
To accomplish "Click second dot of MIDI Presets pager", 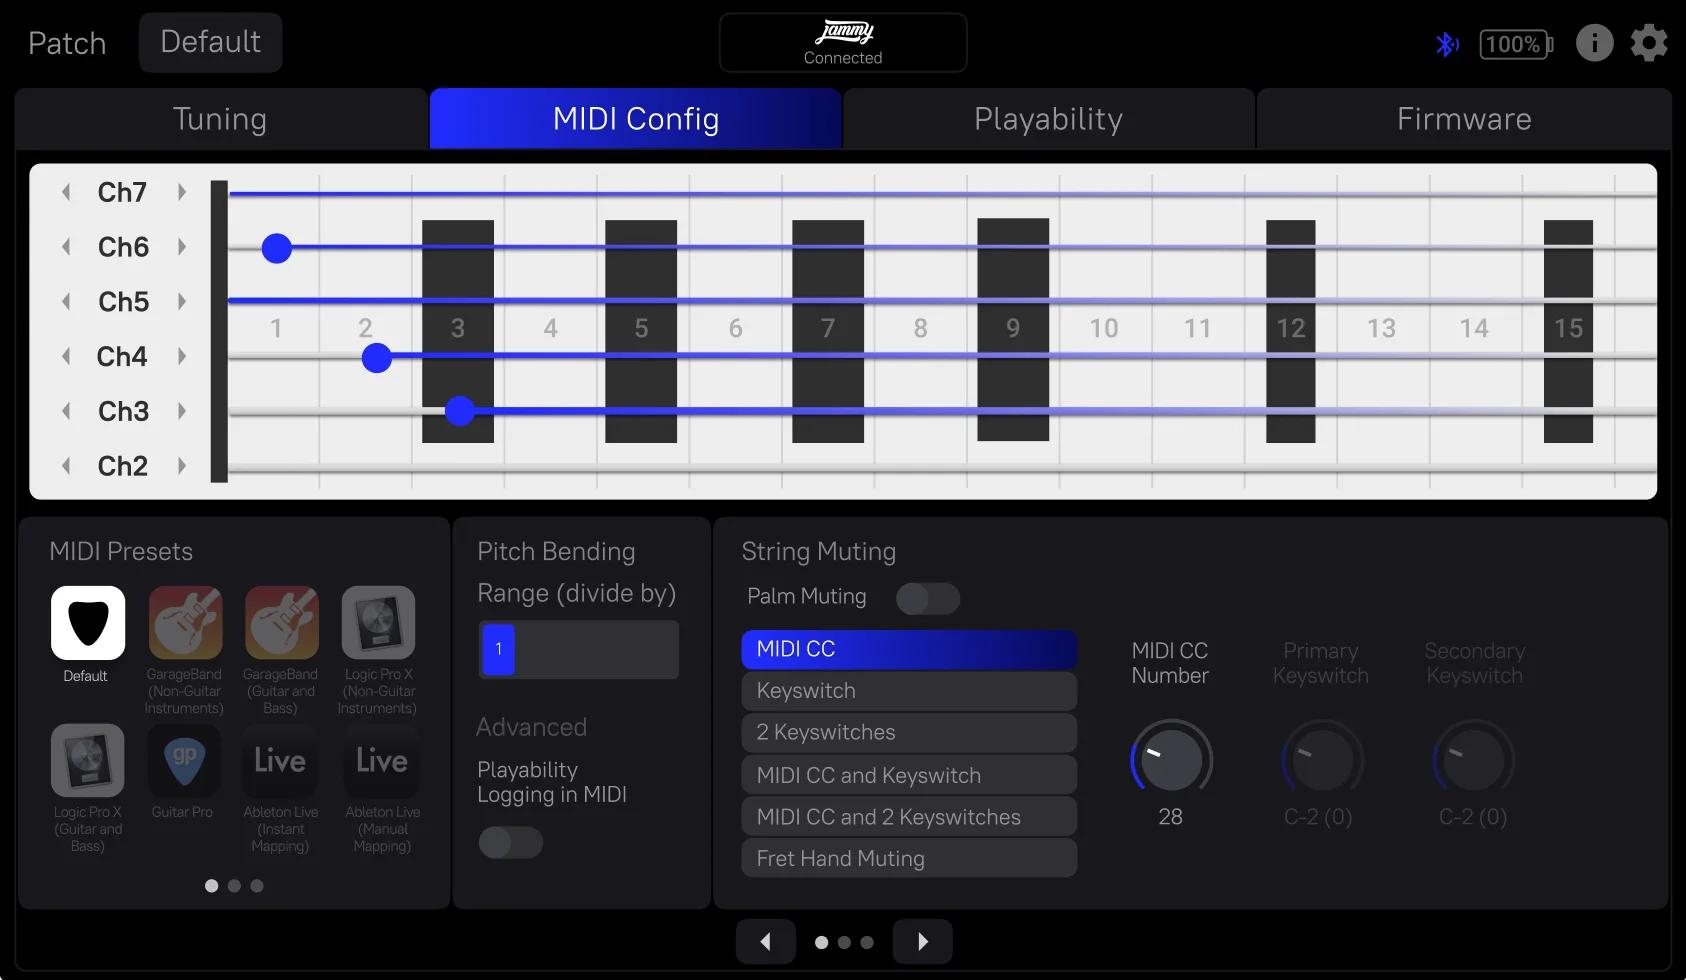I will coord(234,886).
